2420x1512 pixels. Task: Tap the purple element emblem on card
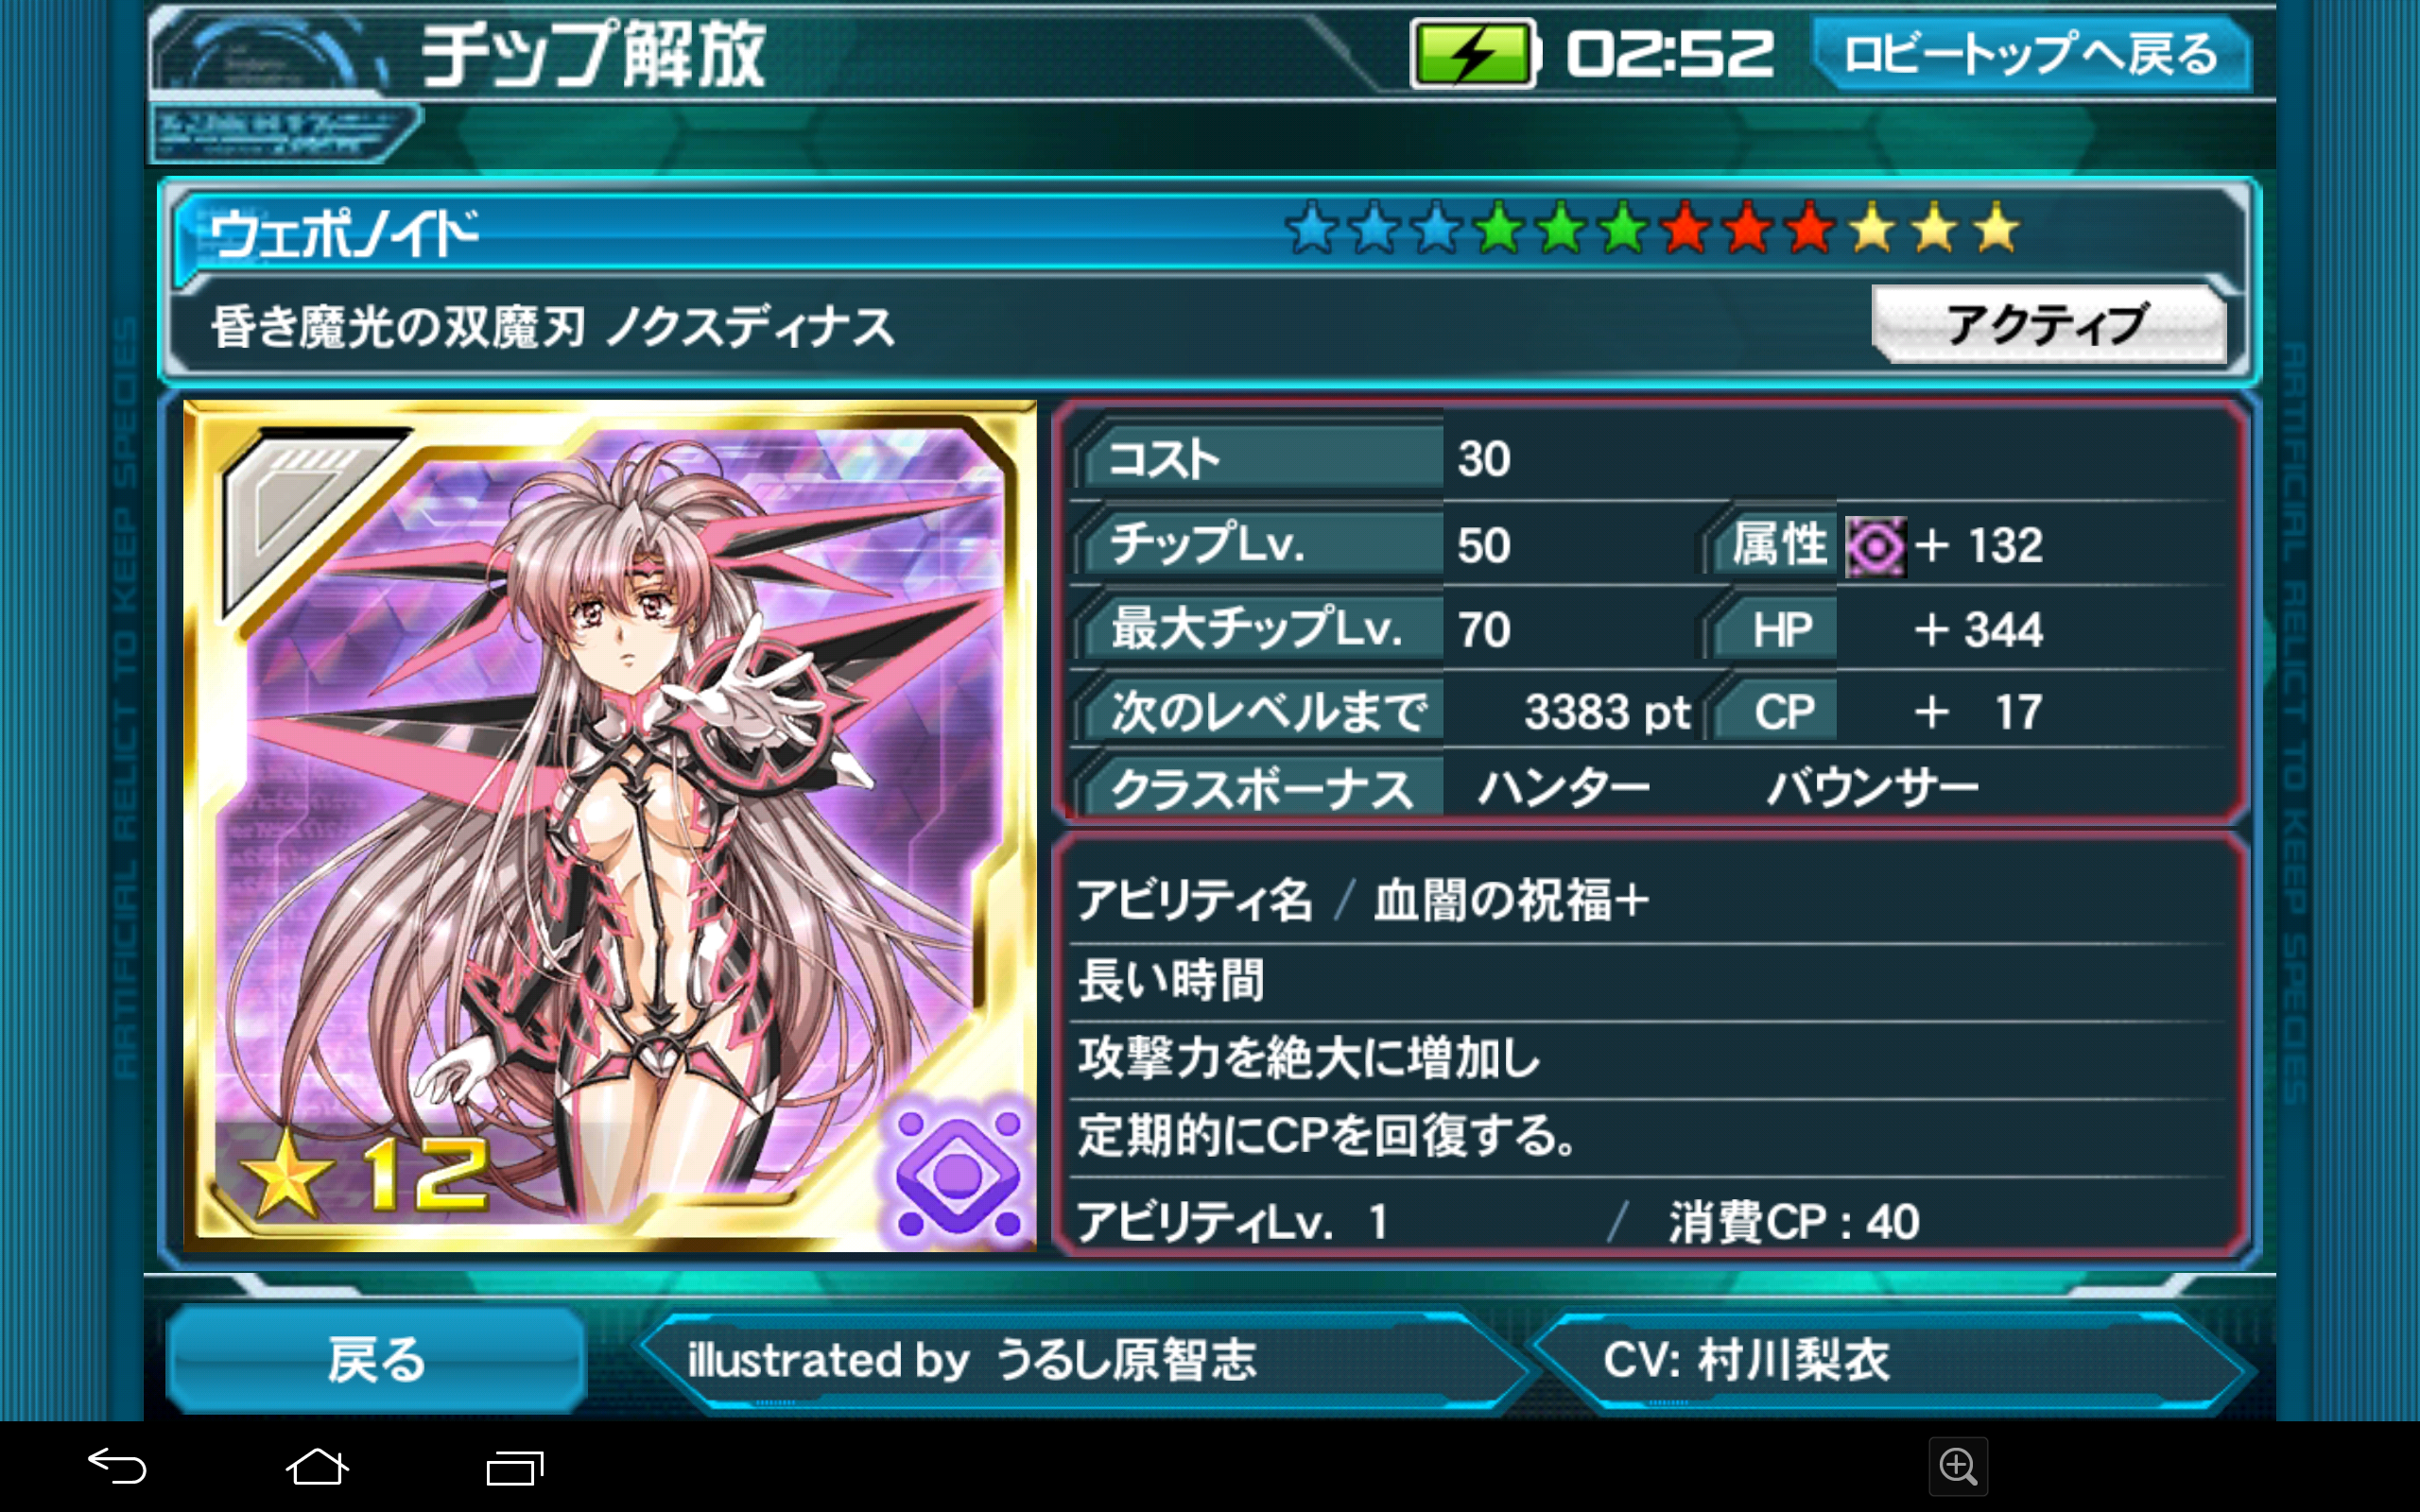[x=957, y=1172]
